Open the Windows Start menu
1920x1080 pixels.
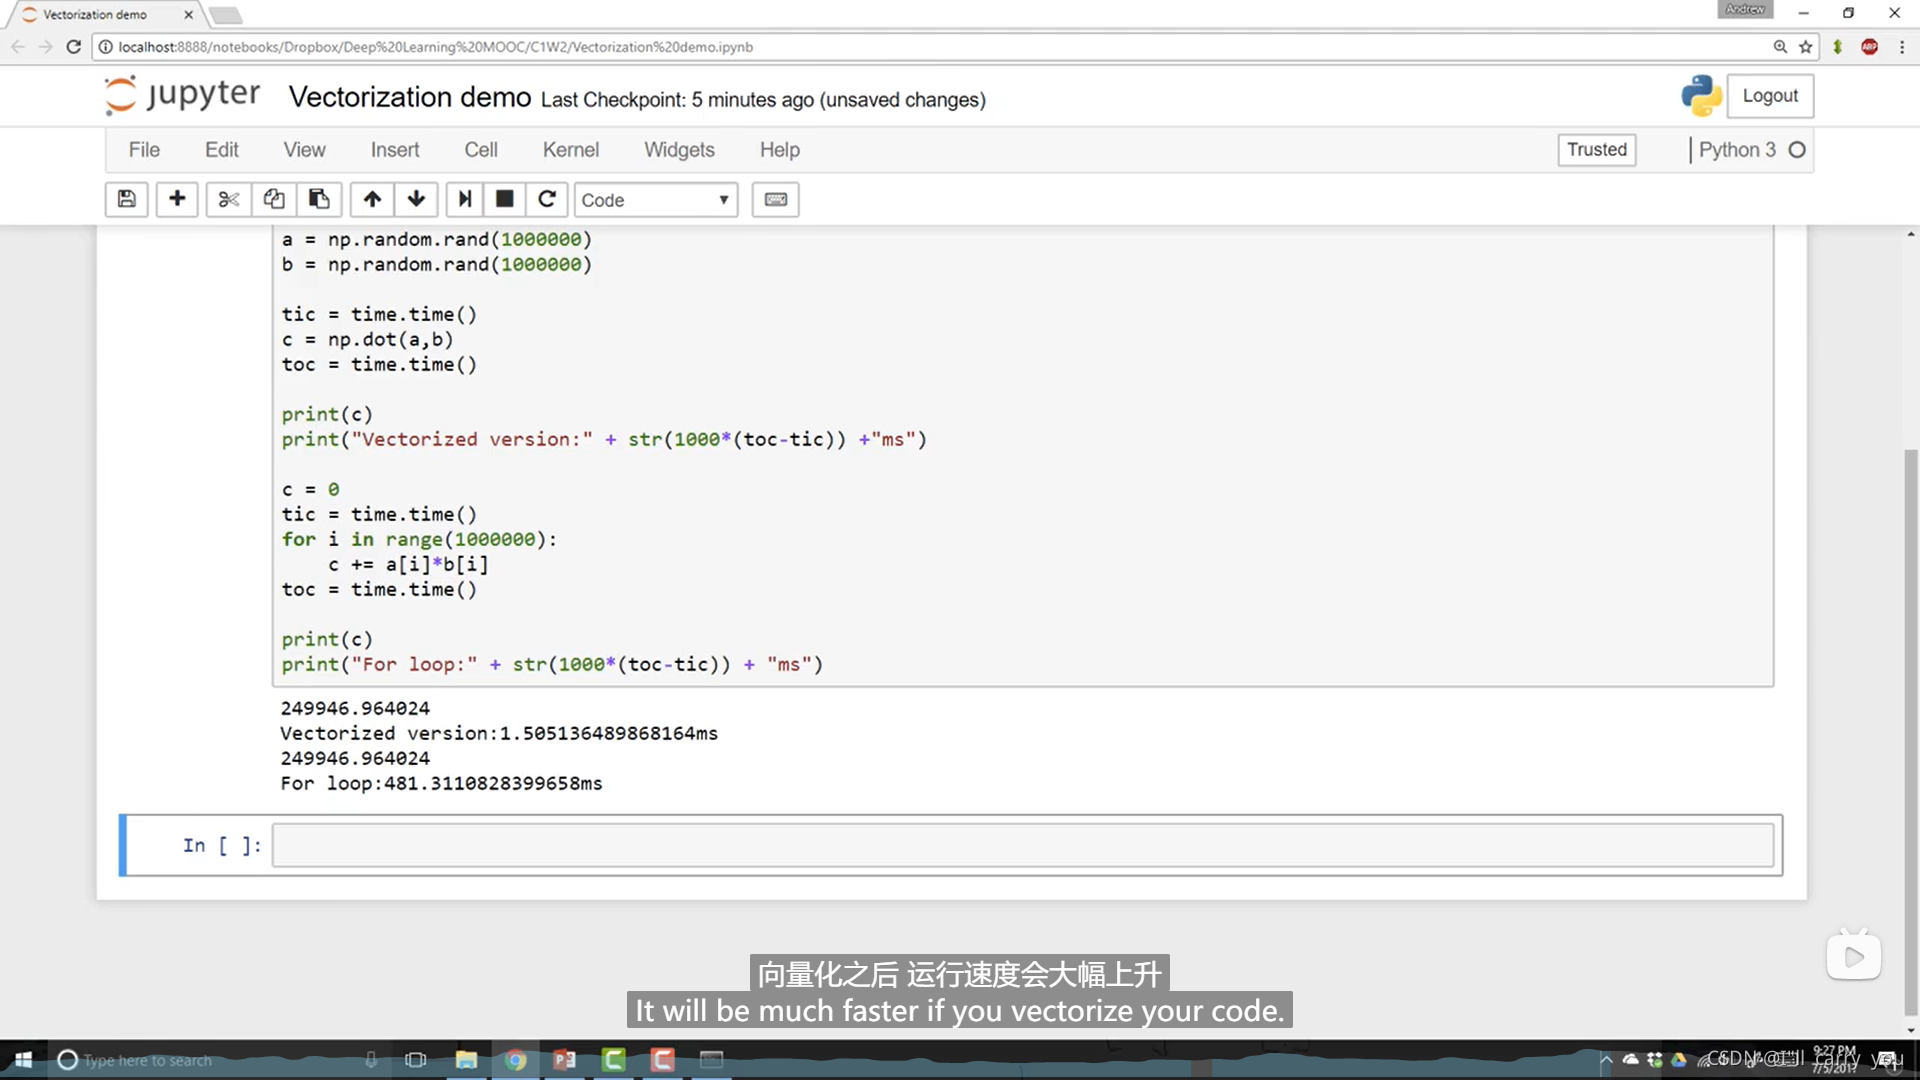pos(23,1059)
